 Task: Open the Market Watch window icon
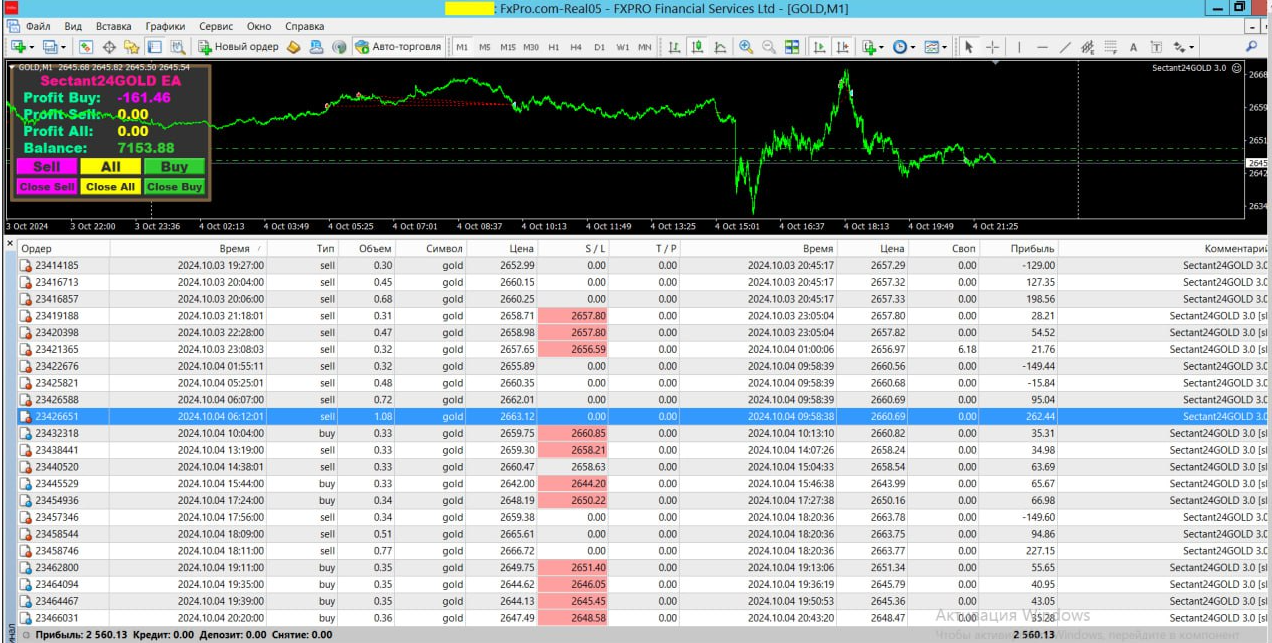pos(86,47)
